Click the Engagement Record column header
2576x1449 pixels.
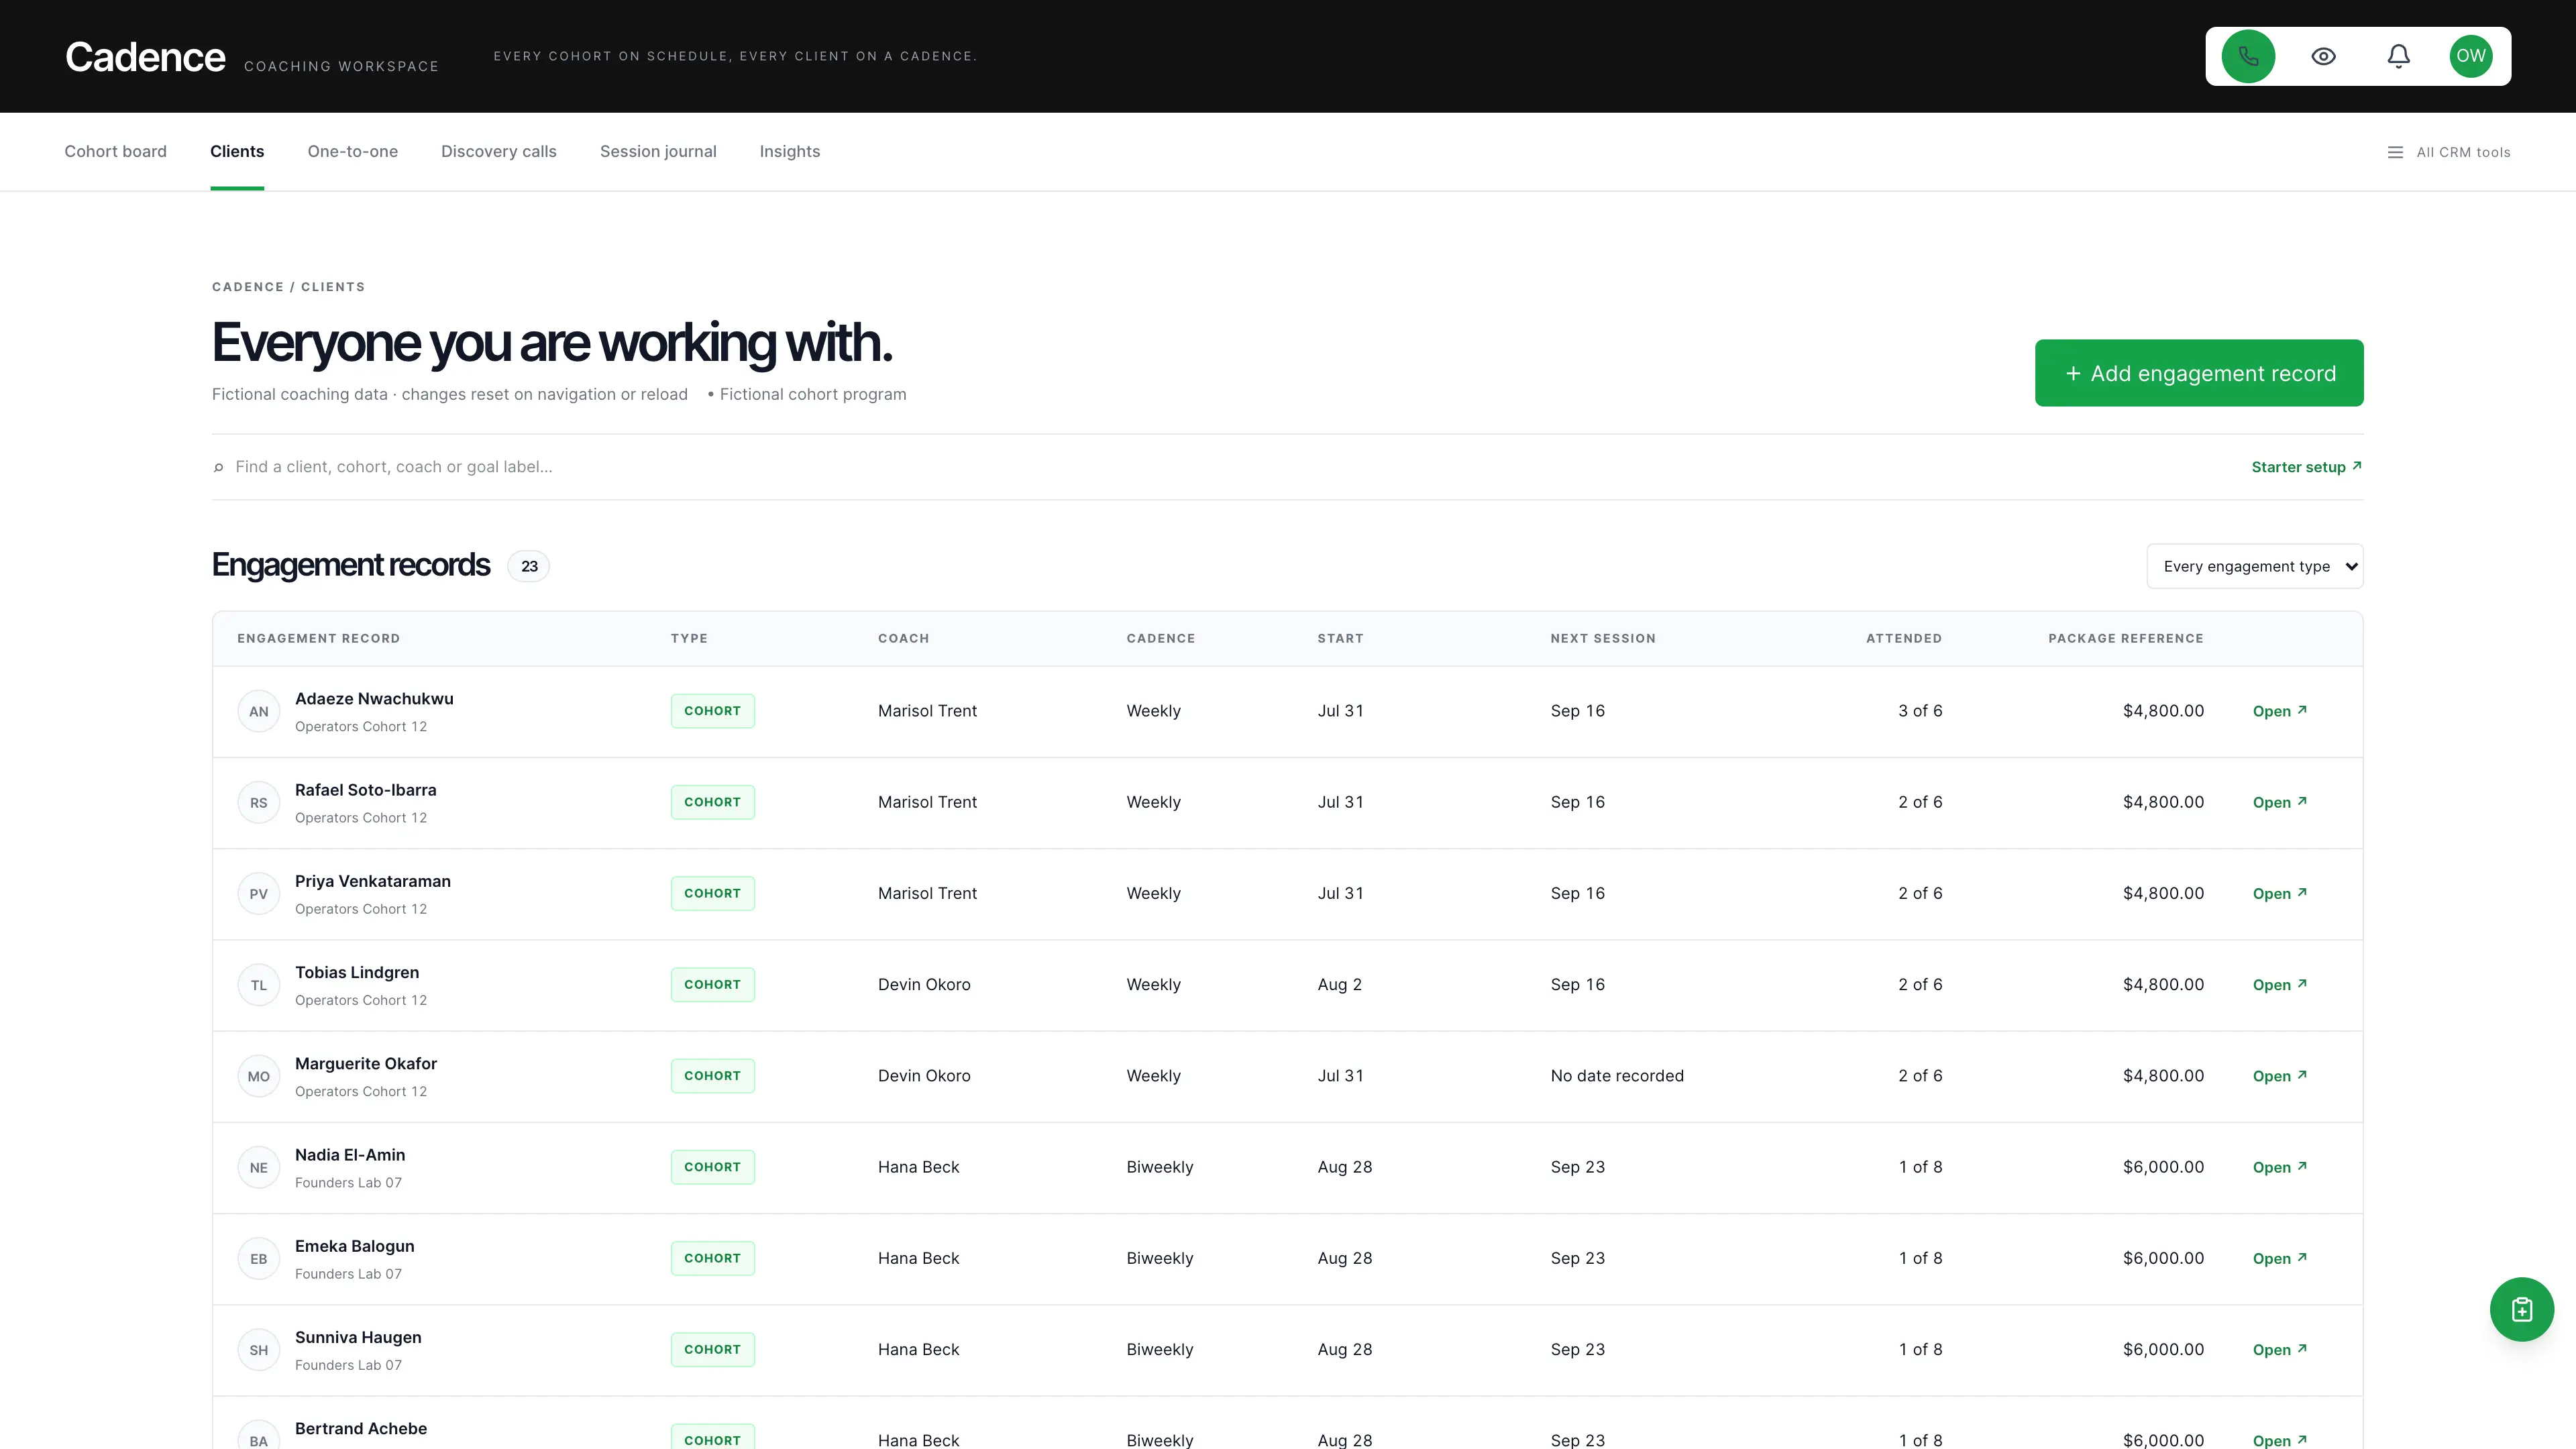(318, 638)
